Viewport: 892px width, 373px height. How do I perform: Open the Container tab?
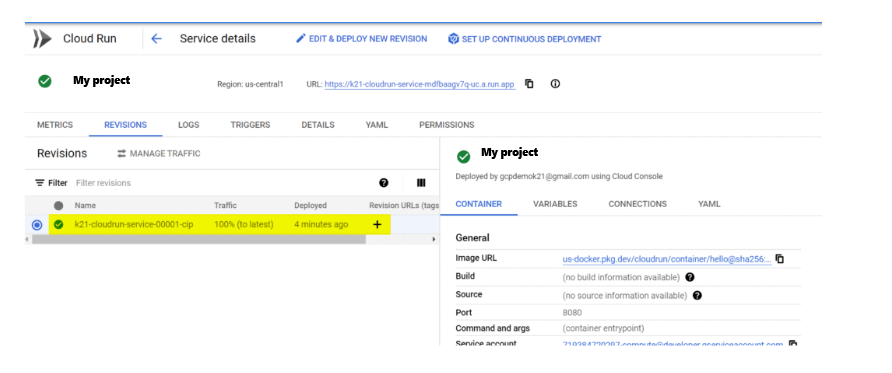[x=478, y=204]
